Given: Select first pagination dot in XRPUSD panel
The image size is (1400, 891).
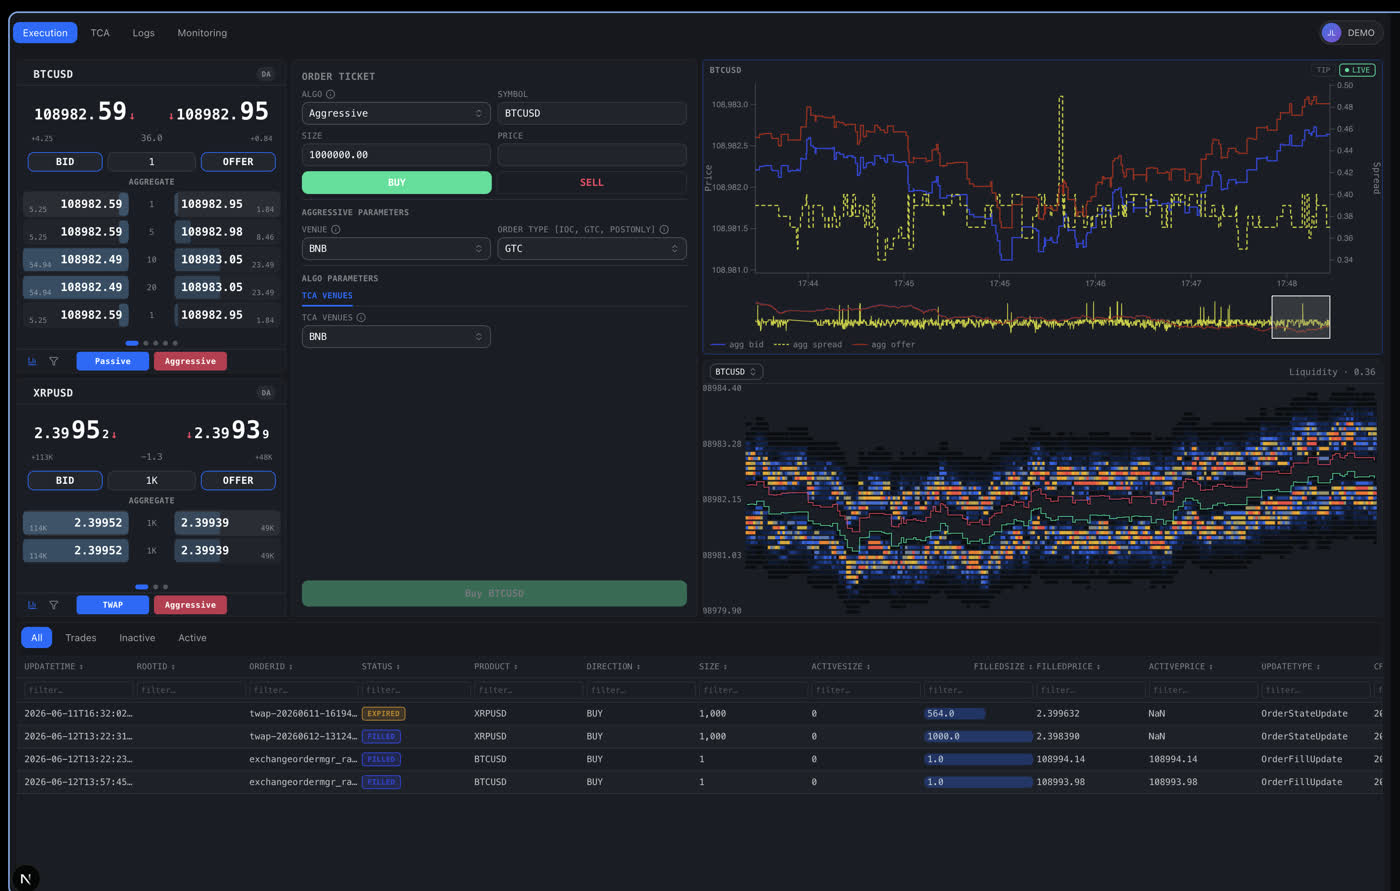Looking at the screenshot, I should tap(141, 587).
